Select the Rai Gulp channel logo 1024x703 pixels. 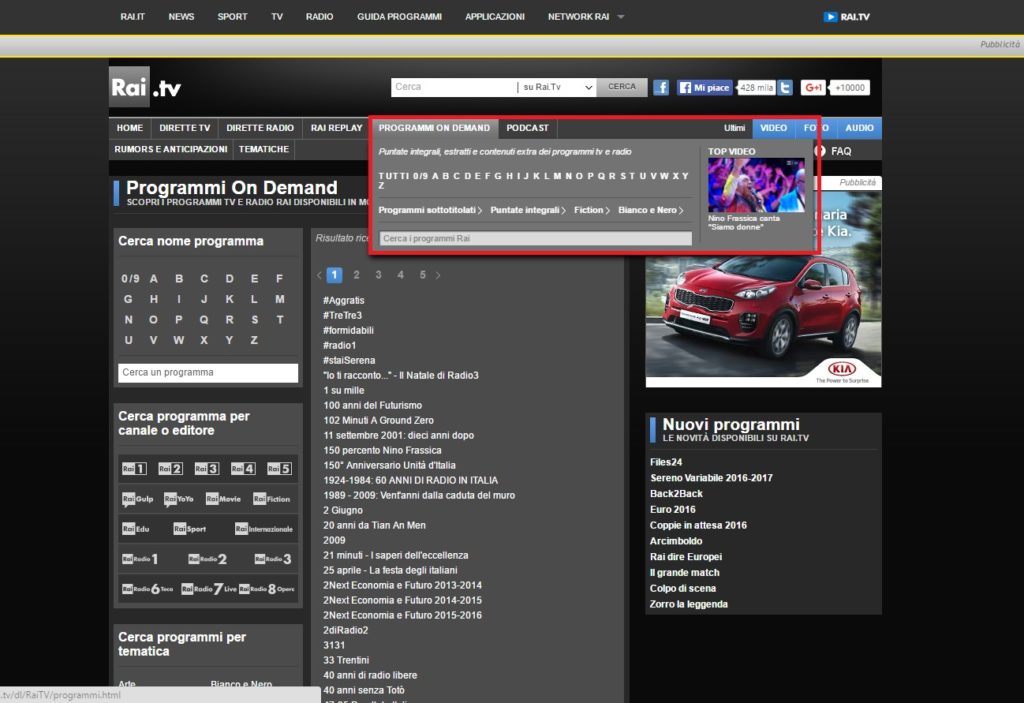pyautogui.click(x=137, y=498)
